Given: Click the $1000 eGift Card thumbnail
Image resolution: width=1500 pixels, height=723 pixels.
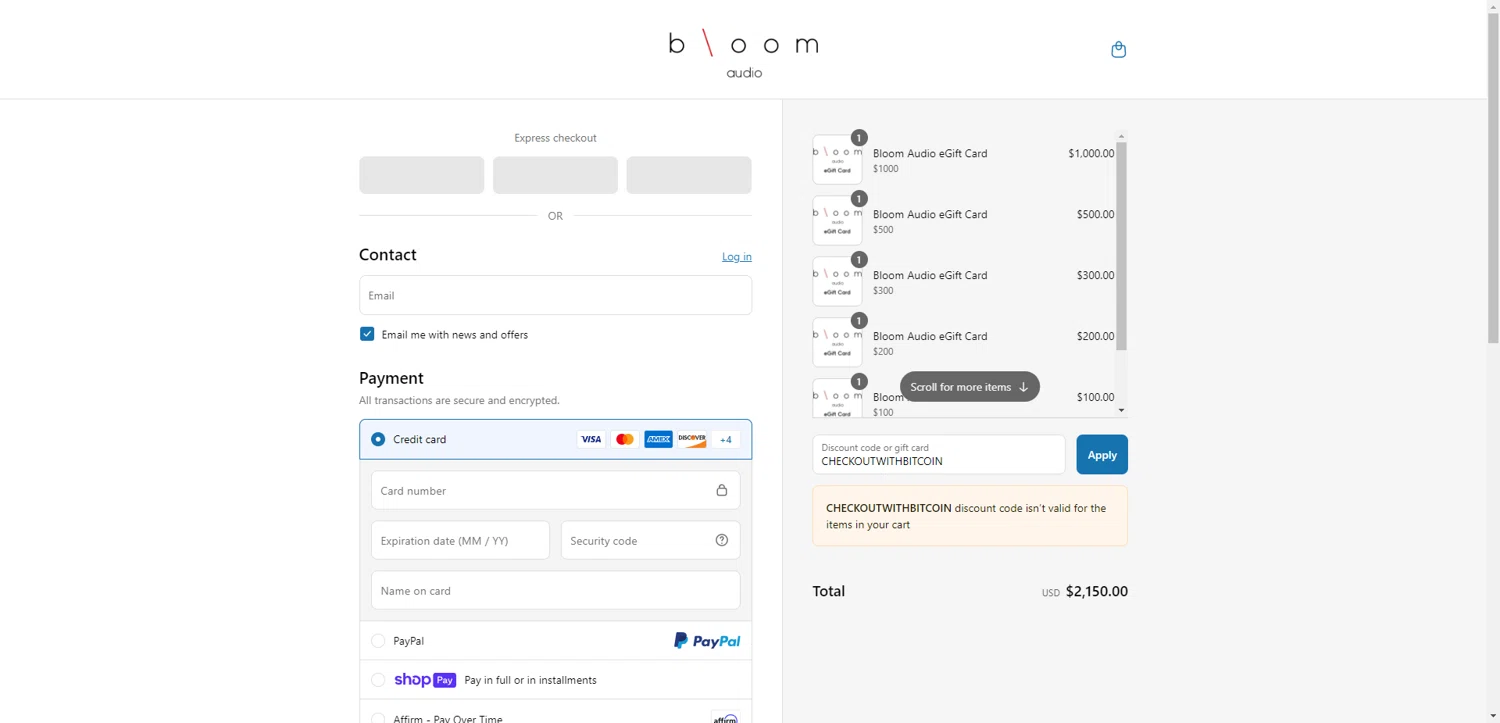Looking at the screenshot, I should pyautogui.click(x=837, y=160).
